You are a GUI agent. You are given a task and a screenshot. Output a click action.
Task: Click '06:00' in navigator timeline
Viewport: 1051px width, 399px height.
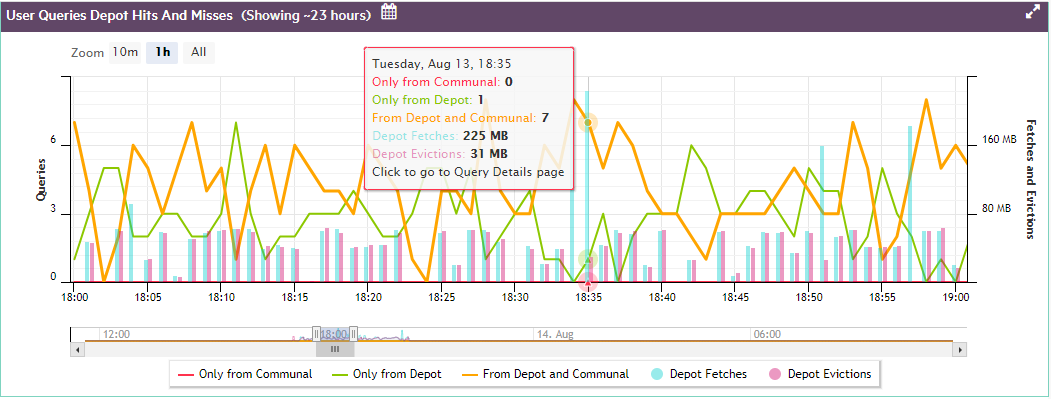pyautogui.click(x=767, y=334)
